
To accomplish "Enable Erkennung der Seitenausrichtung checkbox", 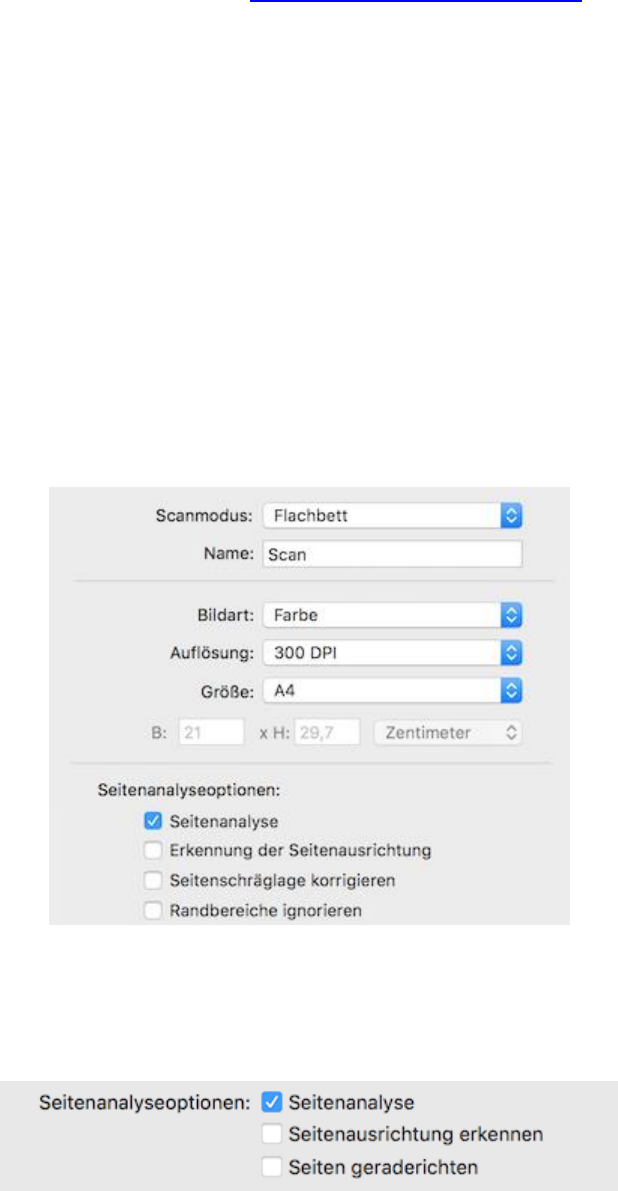I will 153,851.
